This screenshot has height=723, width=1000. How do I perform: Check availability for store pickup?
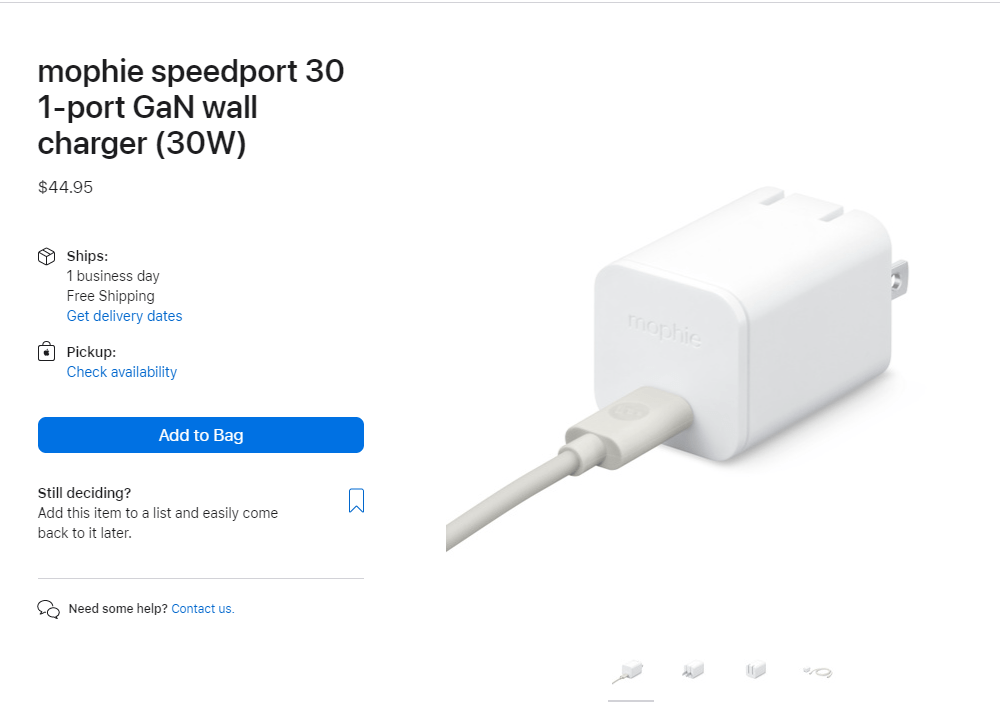point(122,372)
